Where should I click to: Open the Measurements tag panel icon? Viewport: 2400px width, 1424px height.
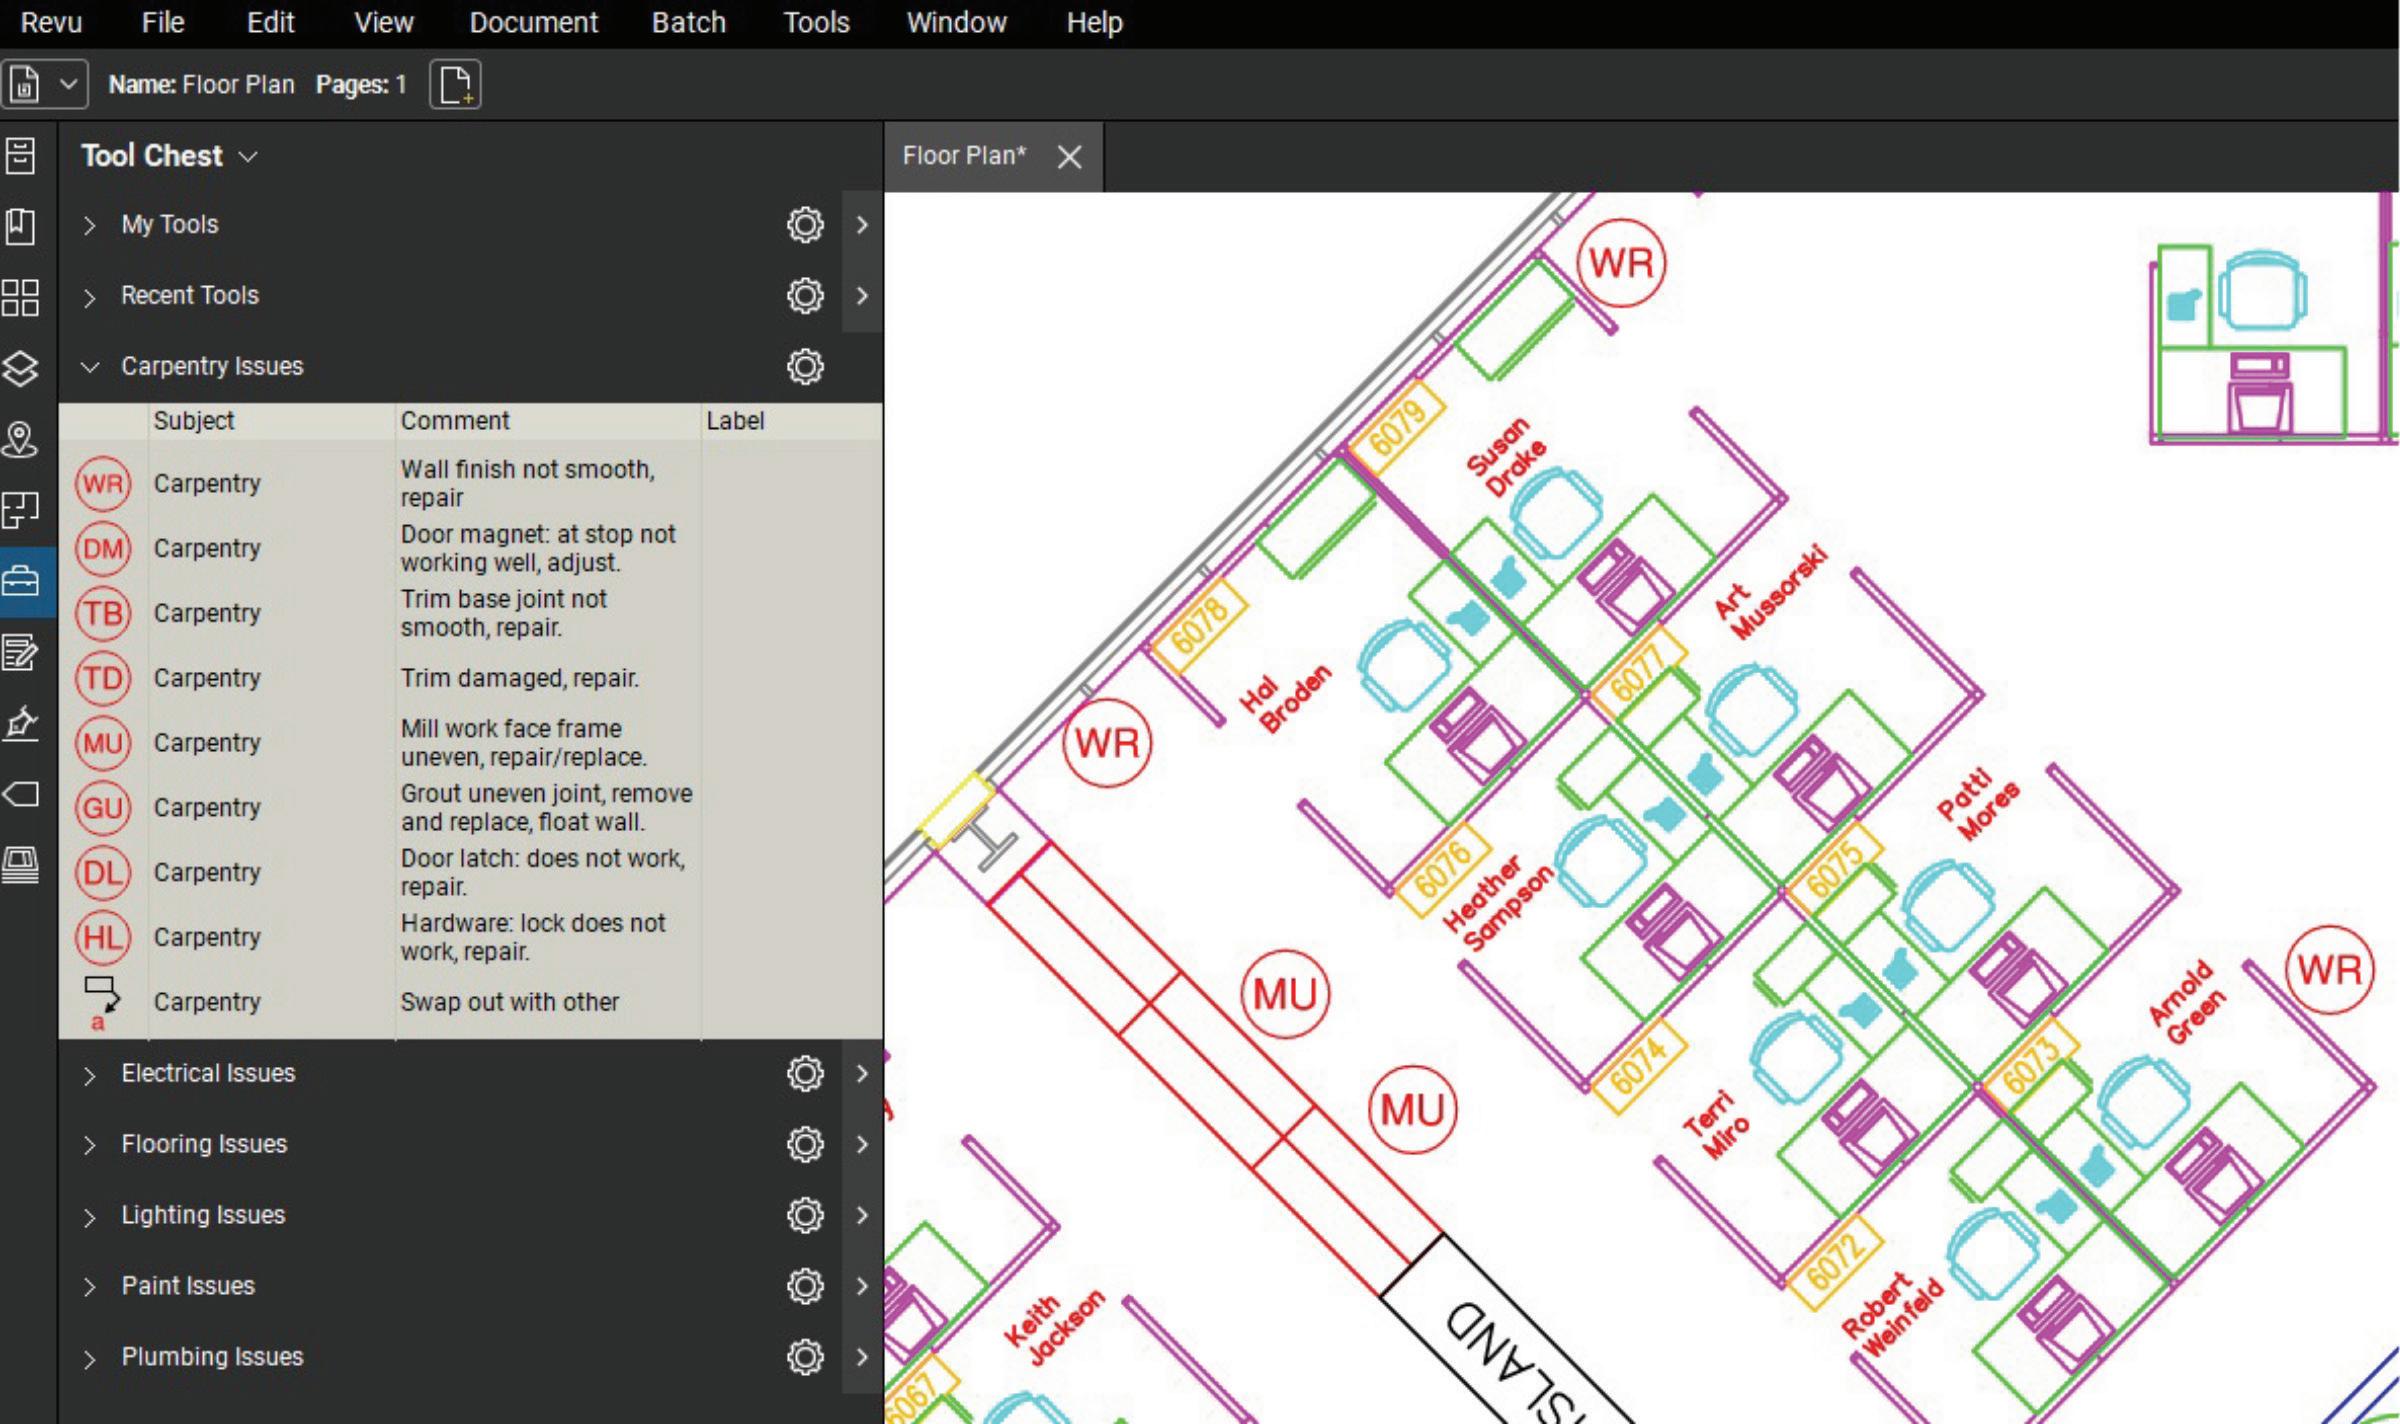(21, 794)
